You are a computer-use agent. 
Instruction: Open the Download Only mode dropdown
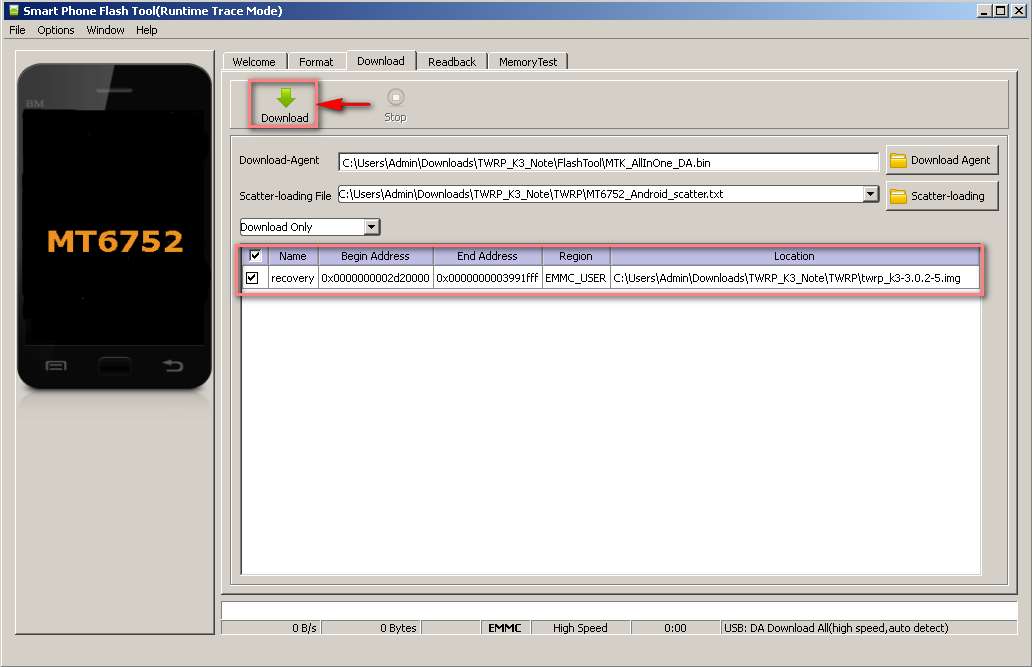(x=372, y=227)
